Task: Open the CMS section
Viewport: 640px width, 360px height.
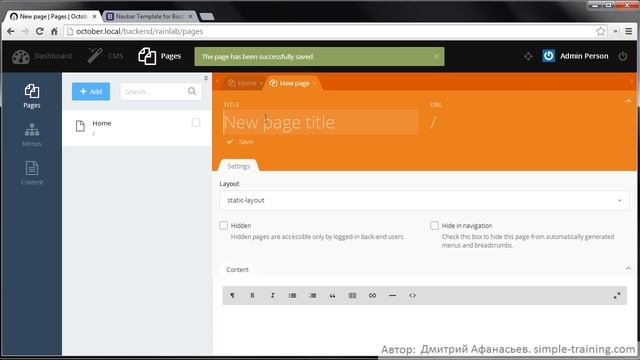Action: (x=105, y=56)
